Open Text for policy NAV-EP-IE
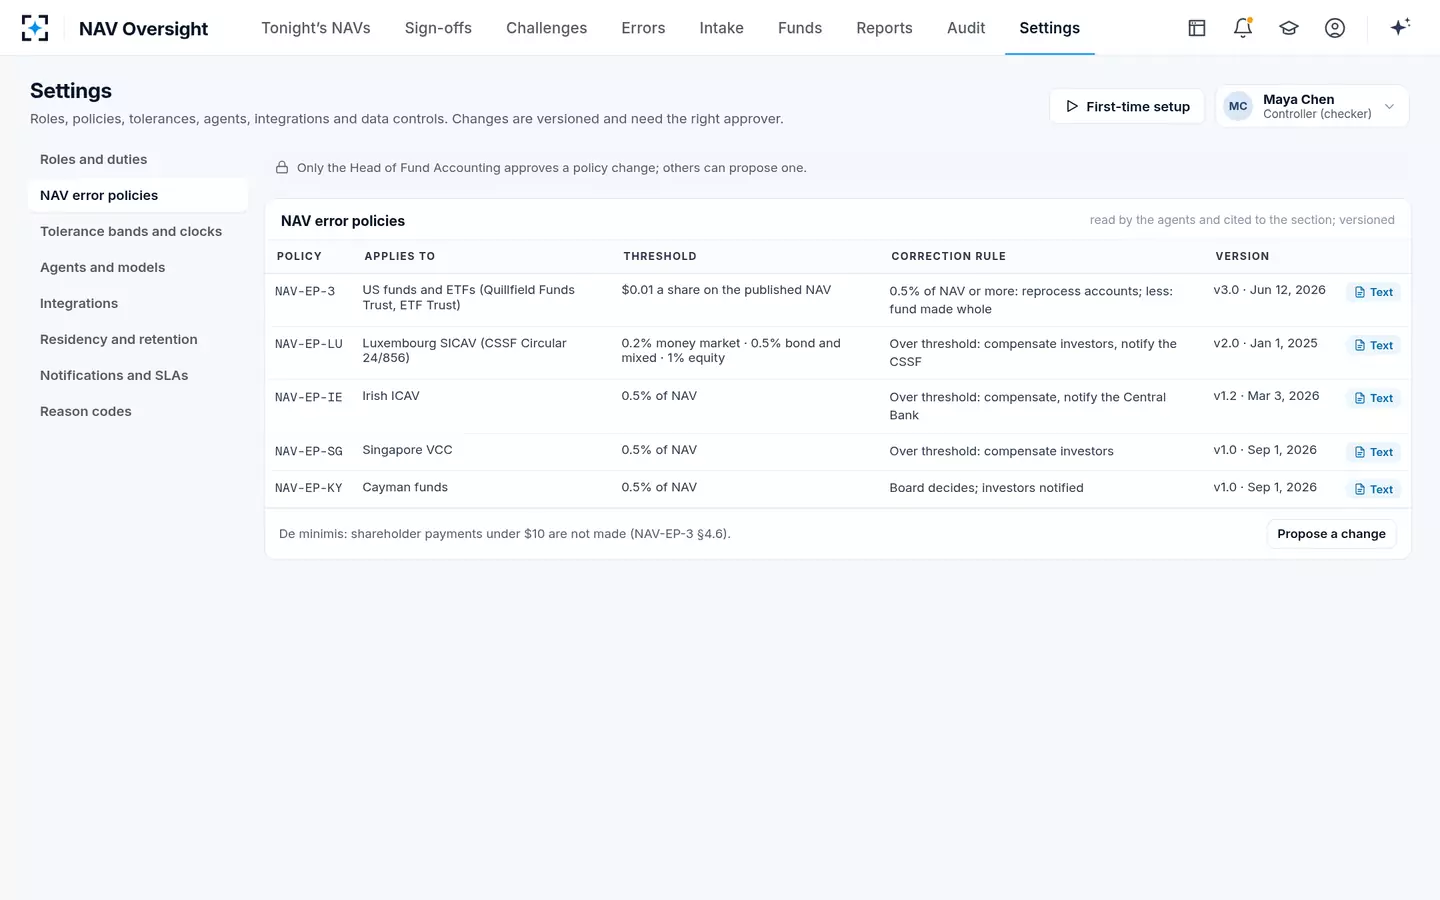 (x=1374, y=398)
